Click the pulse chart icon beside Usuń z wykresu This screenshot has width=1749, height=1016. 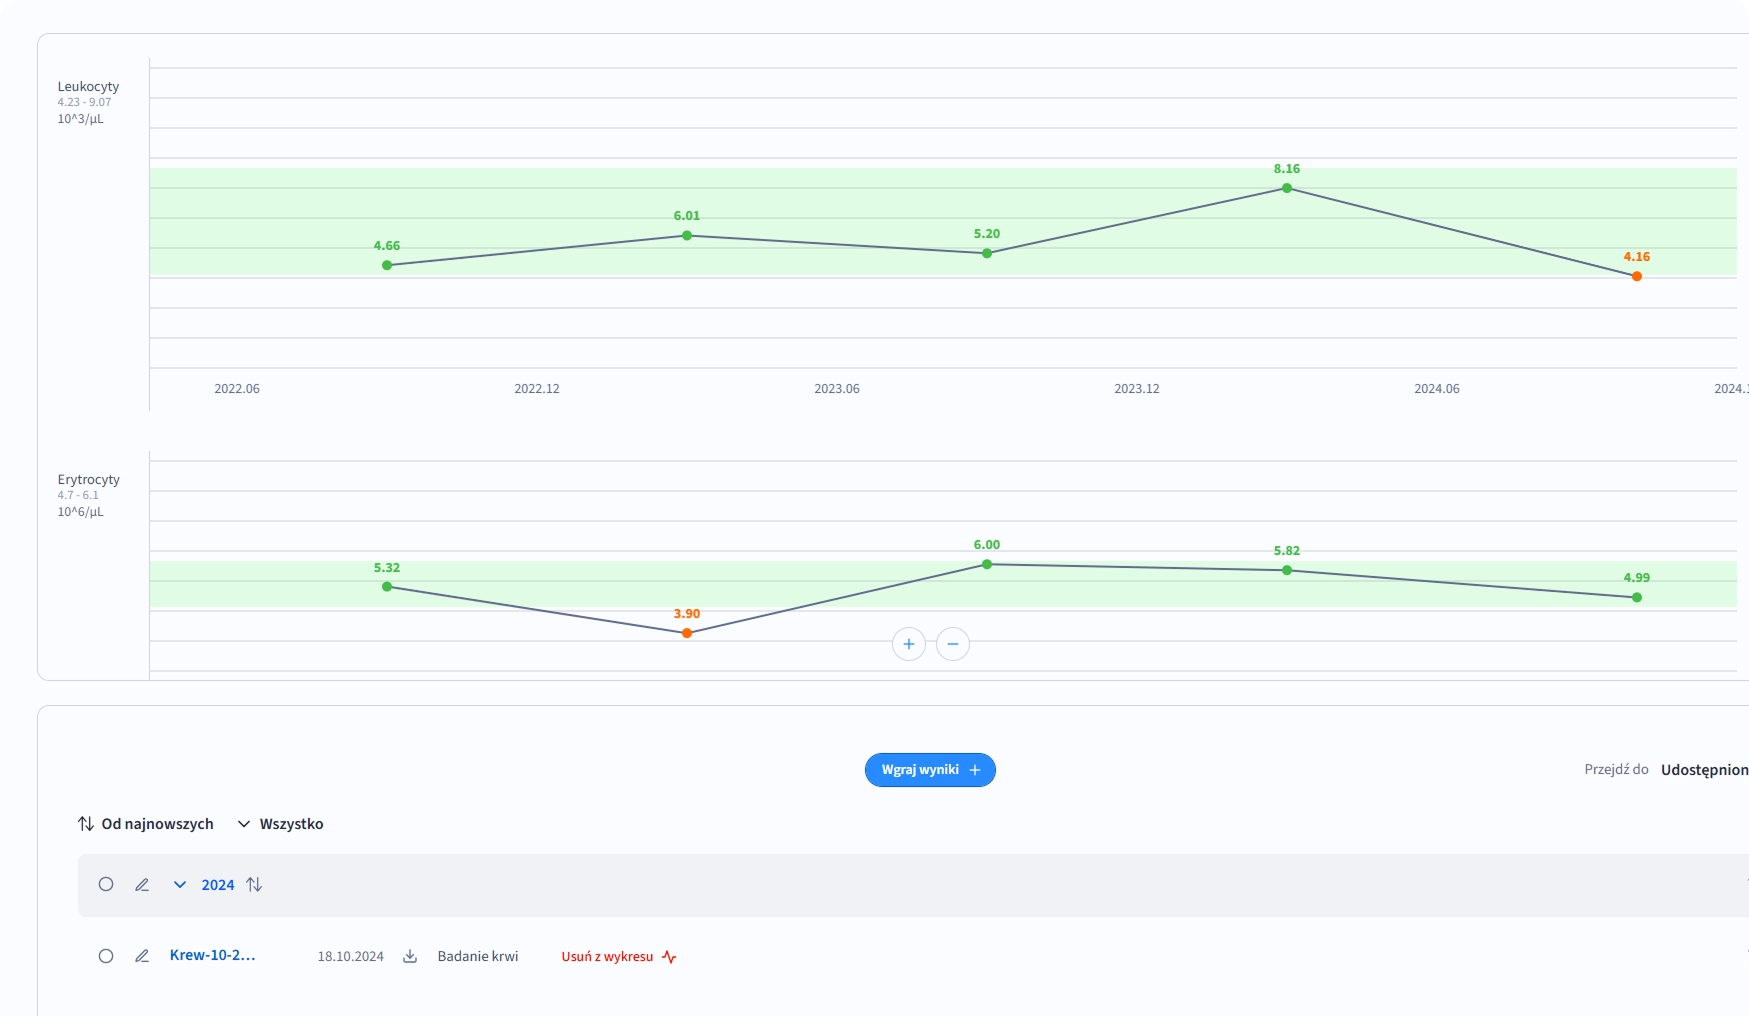(x=669, y=957)
